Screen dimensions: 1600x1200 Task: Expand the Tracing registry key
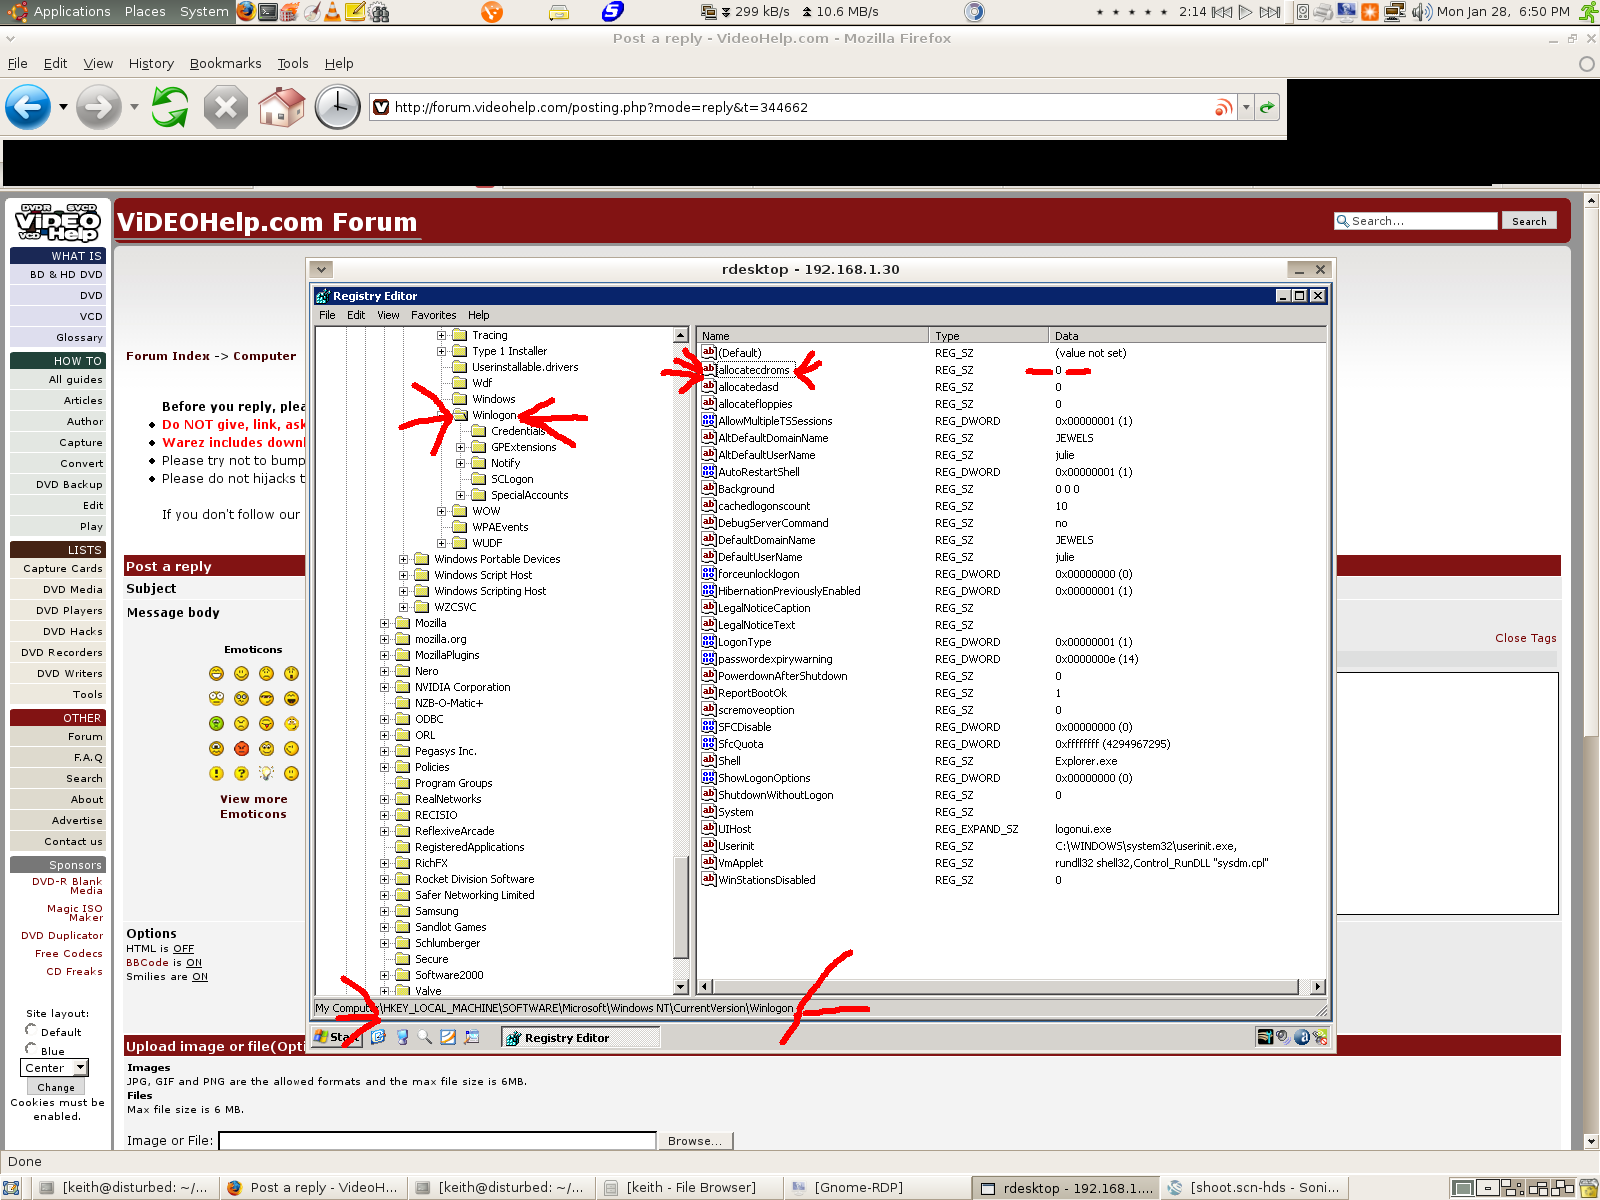pyautogui.click(x=442, y=335)
